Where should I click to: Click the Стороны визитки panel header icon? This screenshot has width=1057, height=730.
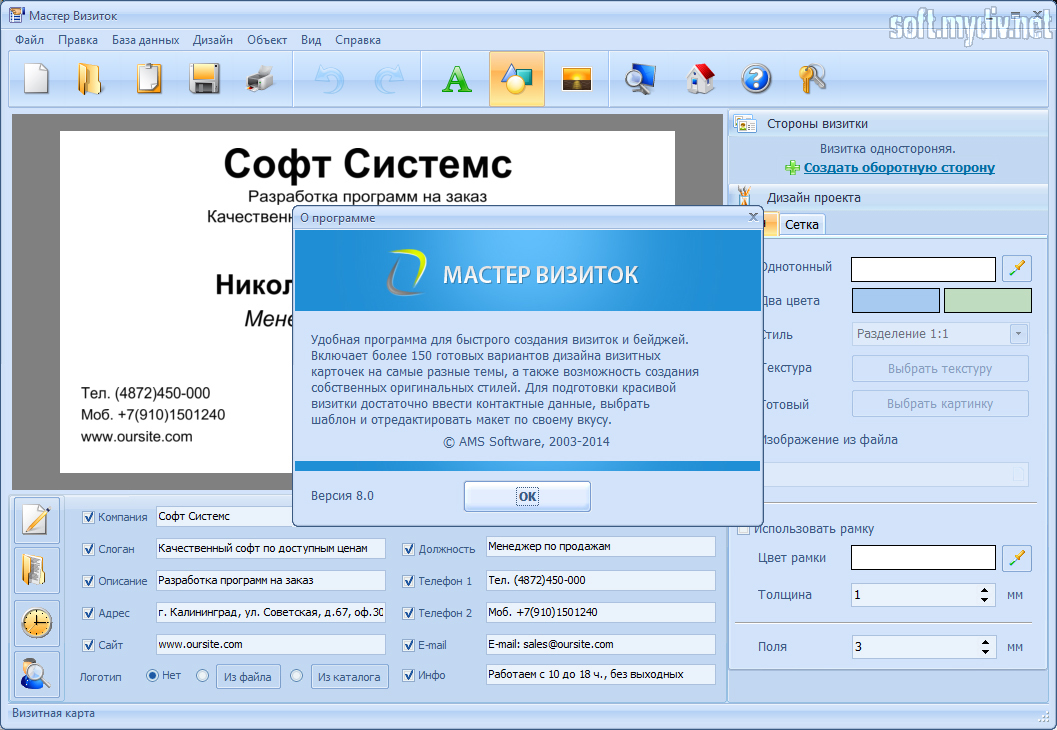point(745,124)
